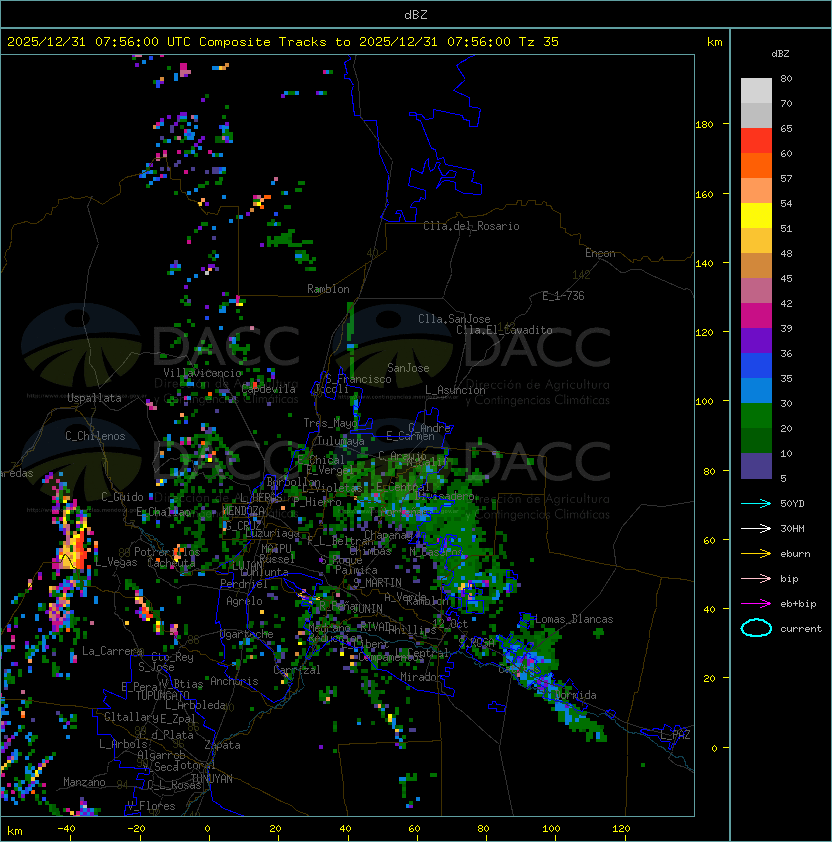This screenshot has width=832, height=842.
Task: Click the '12_Oct' map label
Action: [x=450, y=624]
